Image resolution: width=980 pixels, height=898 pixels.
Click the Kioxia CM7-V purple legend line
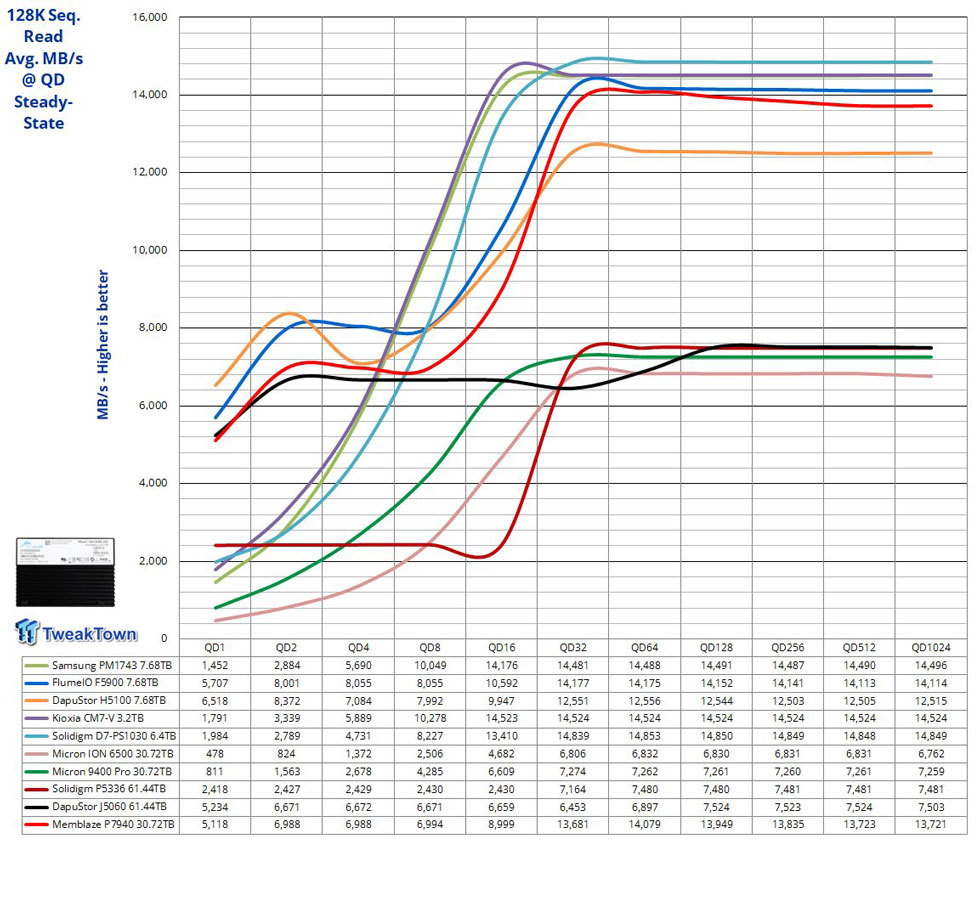(36, 719)
